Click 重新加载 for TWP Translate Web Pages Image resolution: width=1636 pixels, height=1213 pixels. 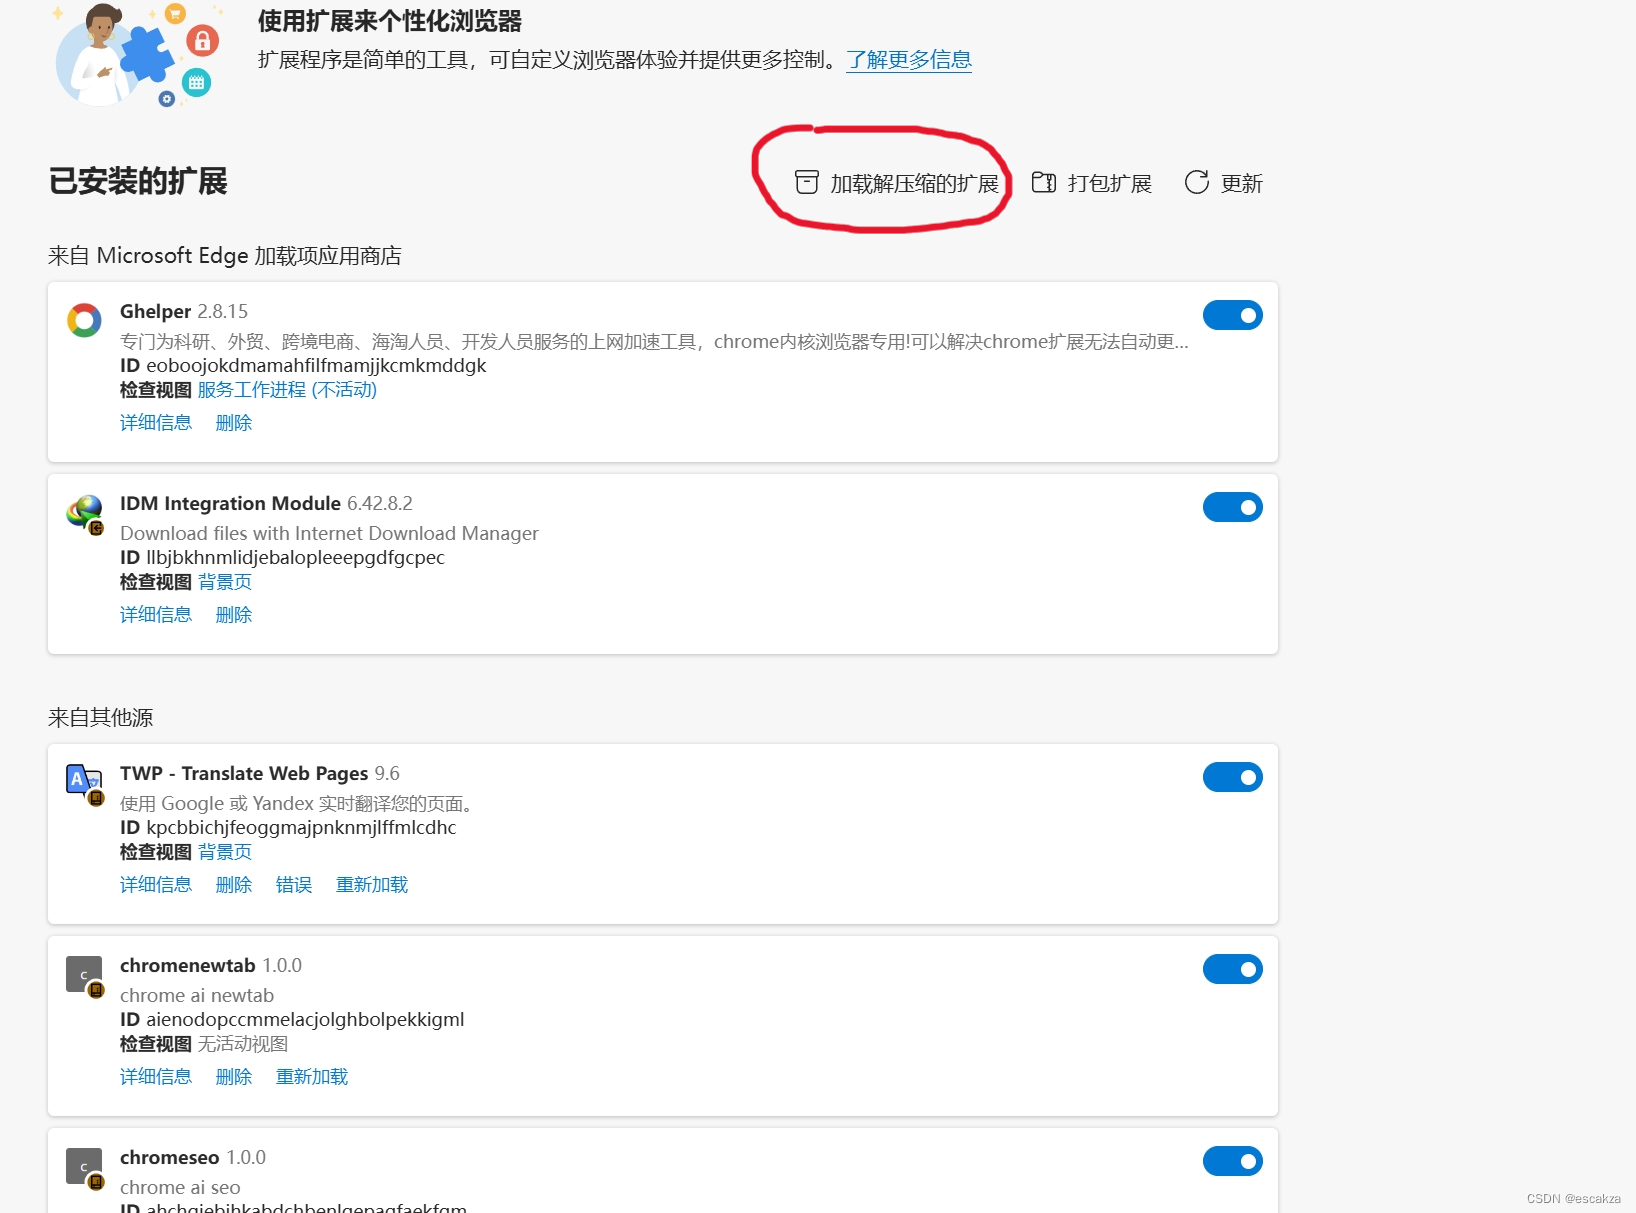click(372, 885)
